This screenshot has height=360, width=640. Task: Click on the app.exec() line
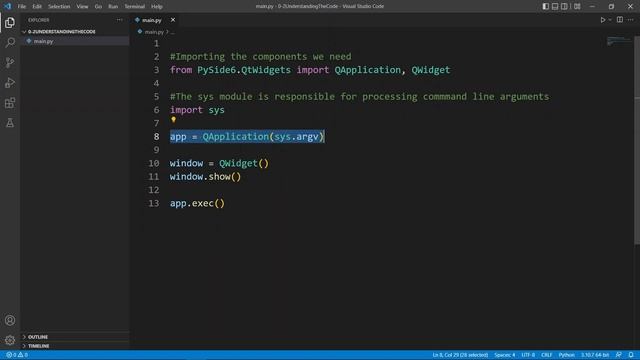197,203
